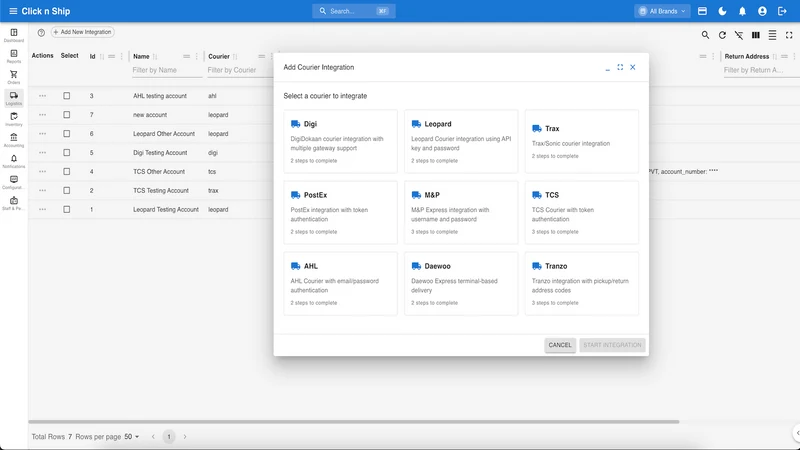The width and height of the screenshot is (800, 450).
Task: Open actions menu for AHL testing account row
Action: click(42, 96)
